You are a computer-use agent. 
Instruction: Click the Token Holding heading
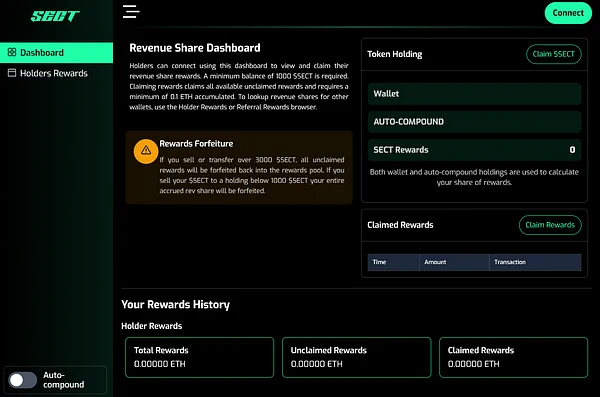coord(395,54)
